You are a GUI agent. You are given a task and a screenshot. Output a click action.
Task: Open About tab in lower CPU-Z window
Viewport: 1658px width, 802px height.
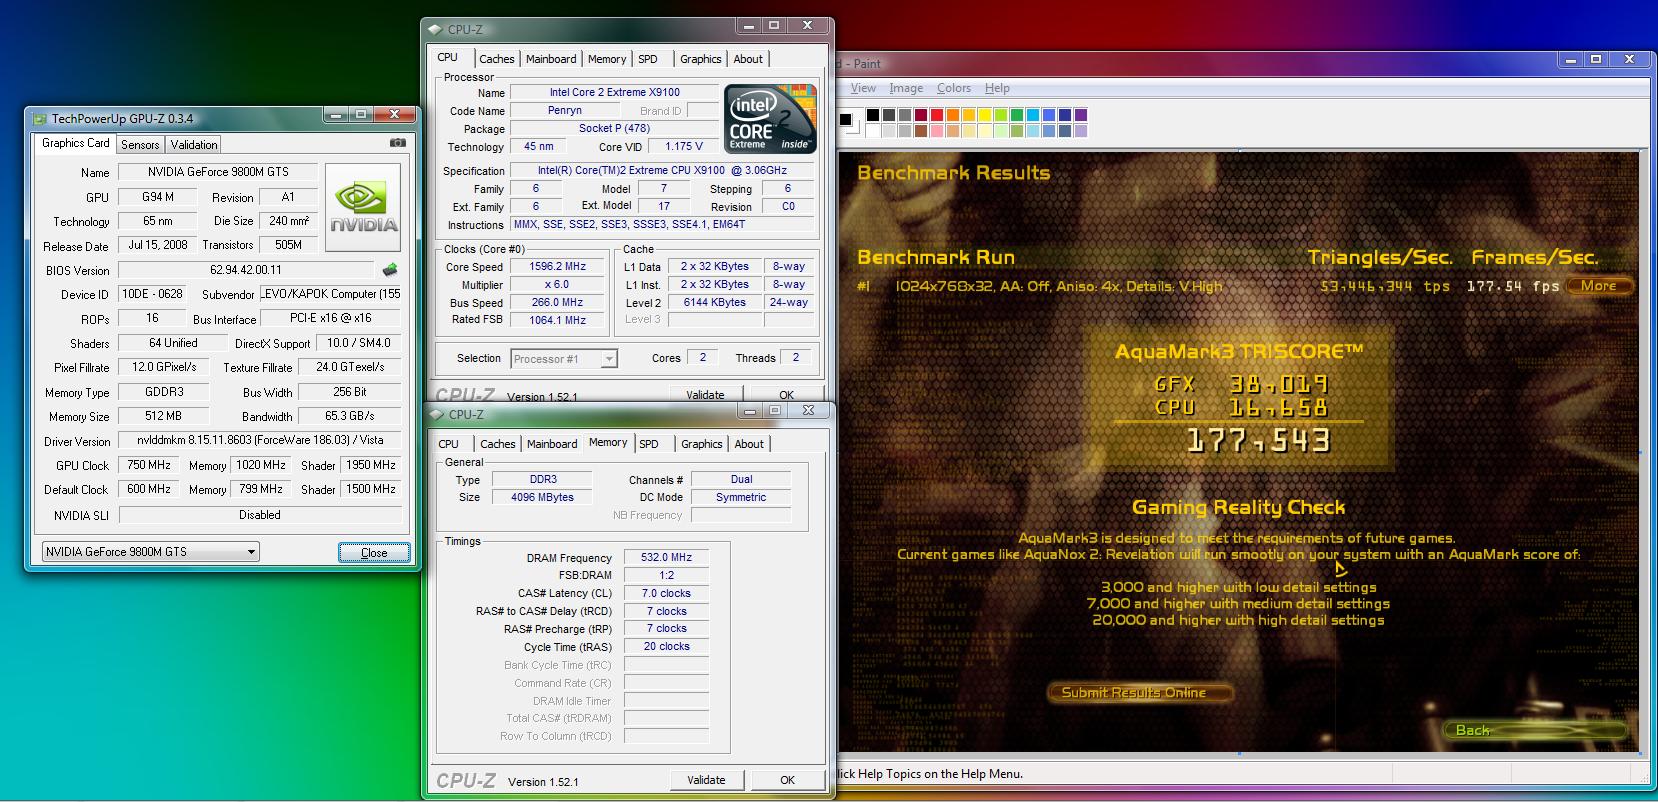pos(749,444)
